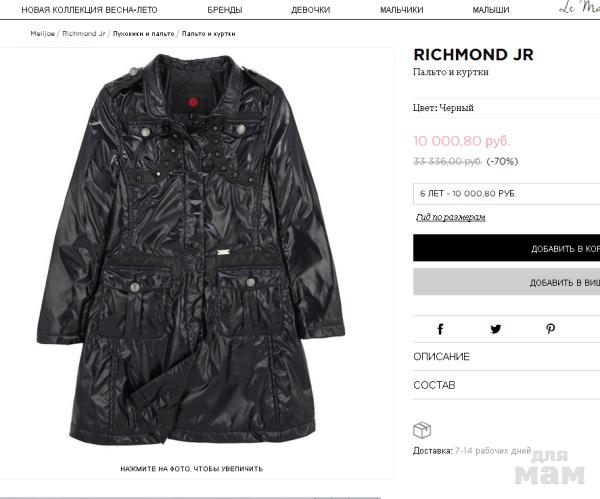Go to МАЛЬЧИКИ section

[x=401, y=10]
